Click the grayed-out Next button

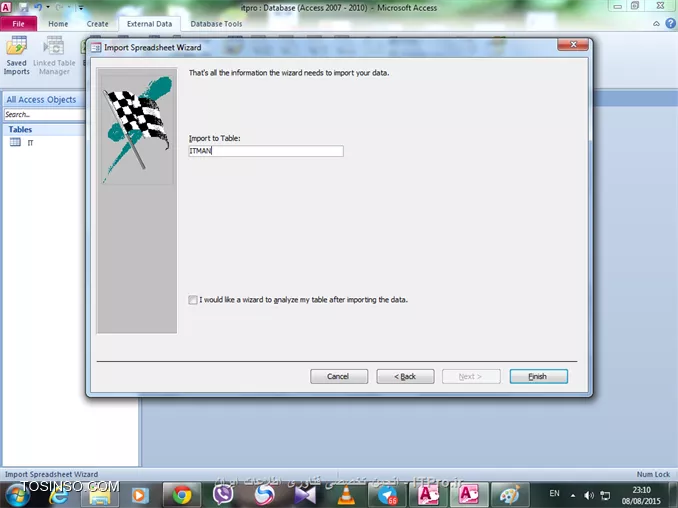tap(471, 377)
